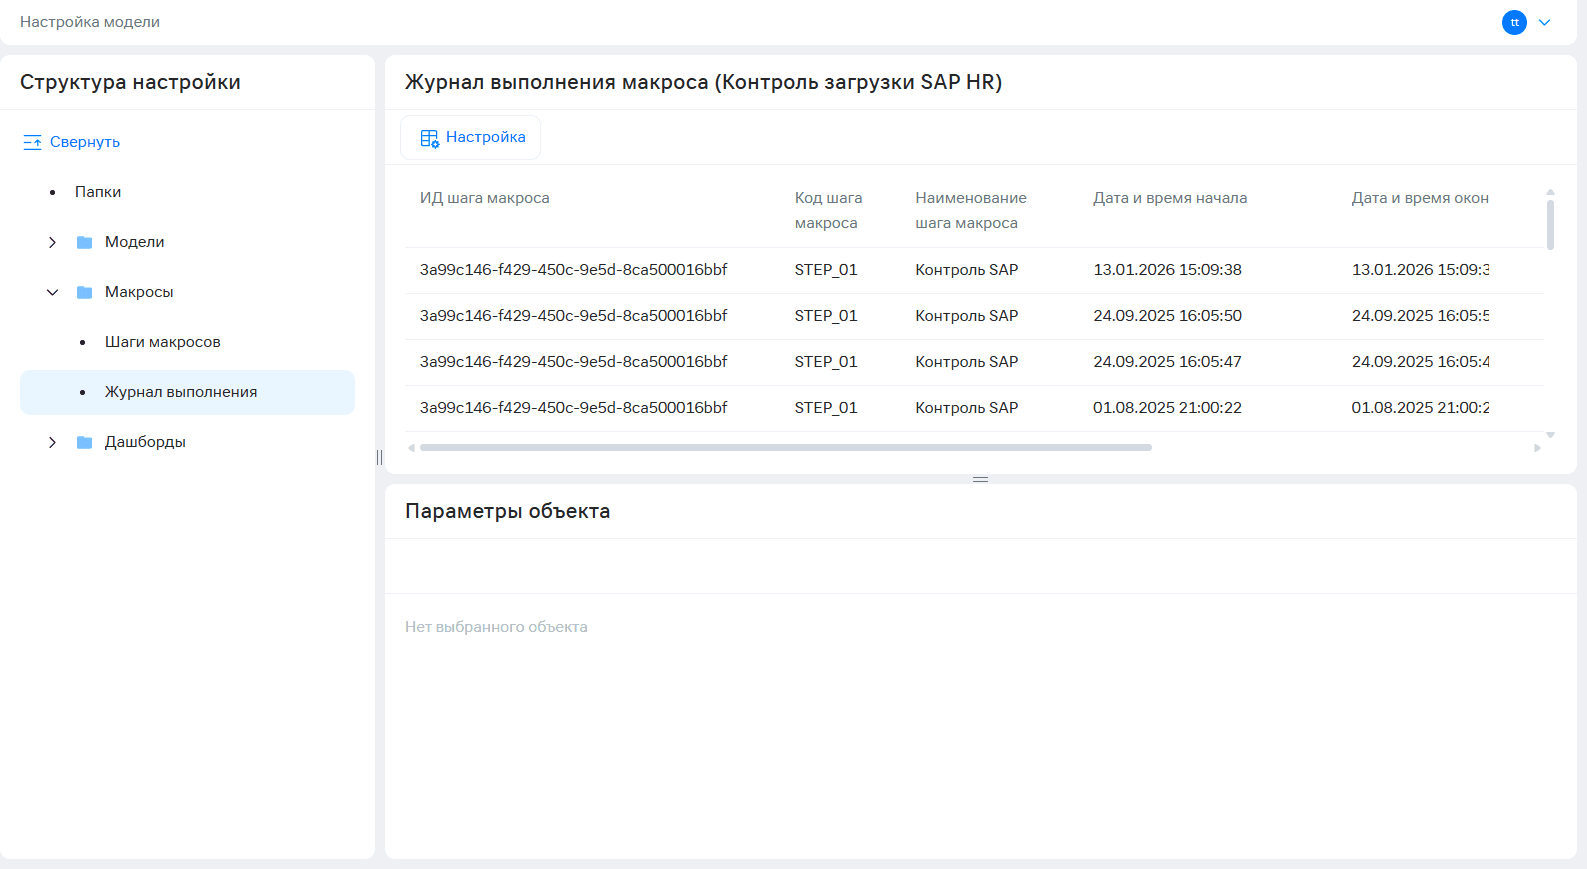
Task: Click the vertical scrollbar down arrow
Action: [1550, 435]
